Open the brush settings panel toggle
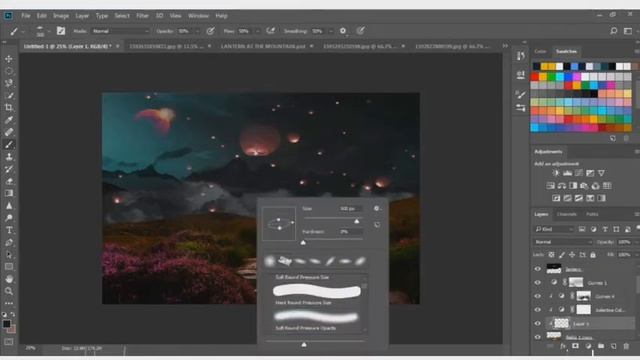Screen dimensions: 640x360 pos(60,31)
